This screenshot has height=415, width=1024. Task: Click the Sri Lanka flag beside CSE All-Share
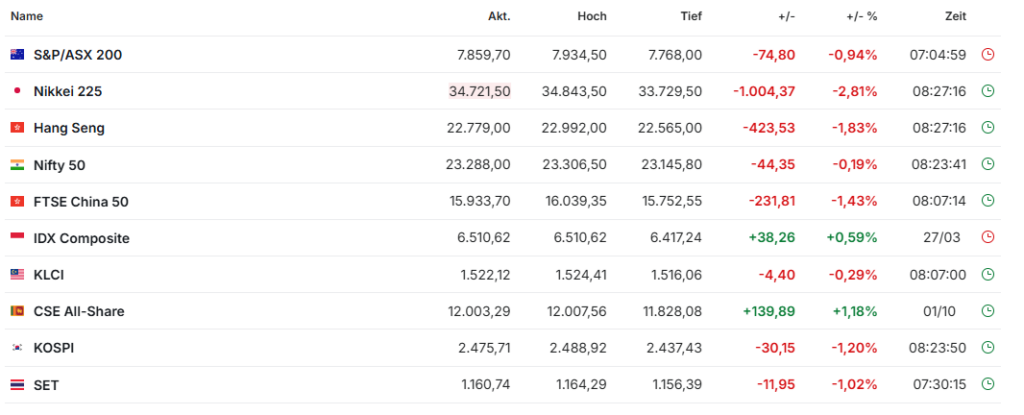click(x=17, y=311)
